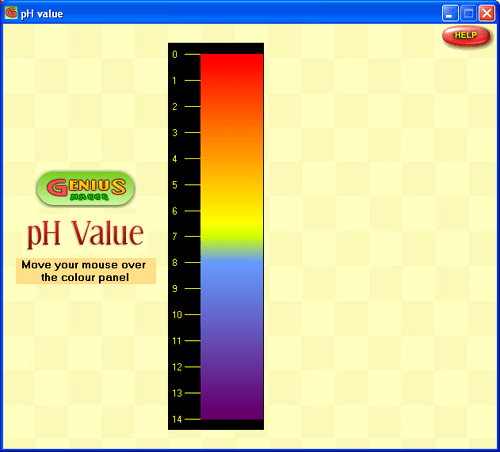Click the light blue band at pH 9 on the colour panel
500x452 pixels.
pyautogui.click(x=232, y=289)
